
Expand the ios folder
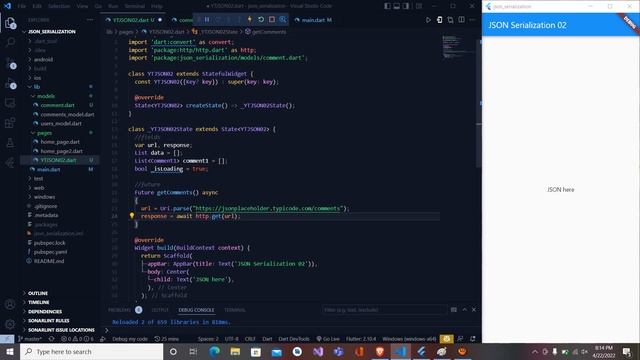tap(38, 78)
